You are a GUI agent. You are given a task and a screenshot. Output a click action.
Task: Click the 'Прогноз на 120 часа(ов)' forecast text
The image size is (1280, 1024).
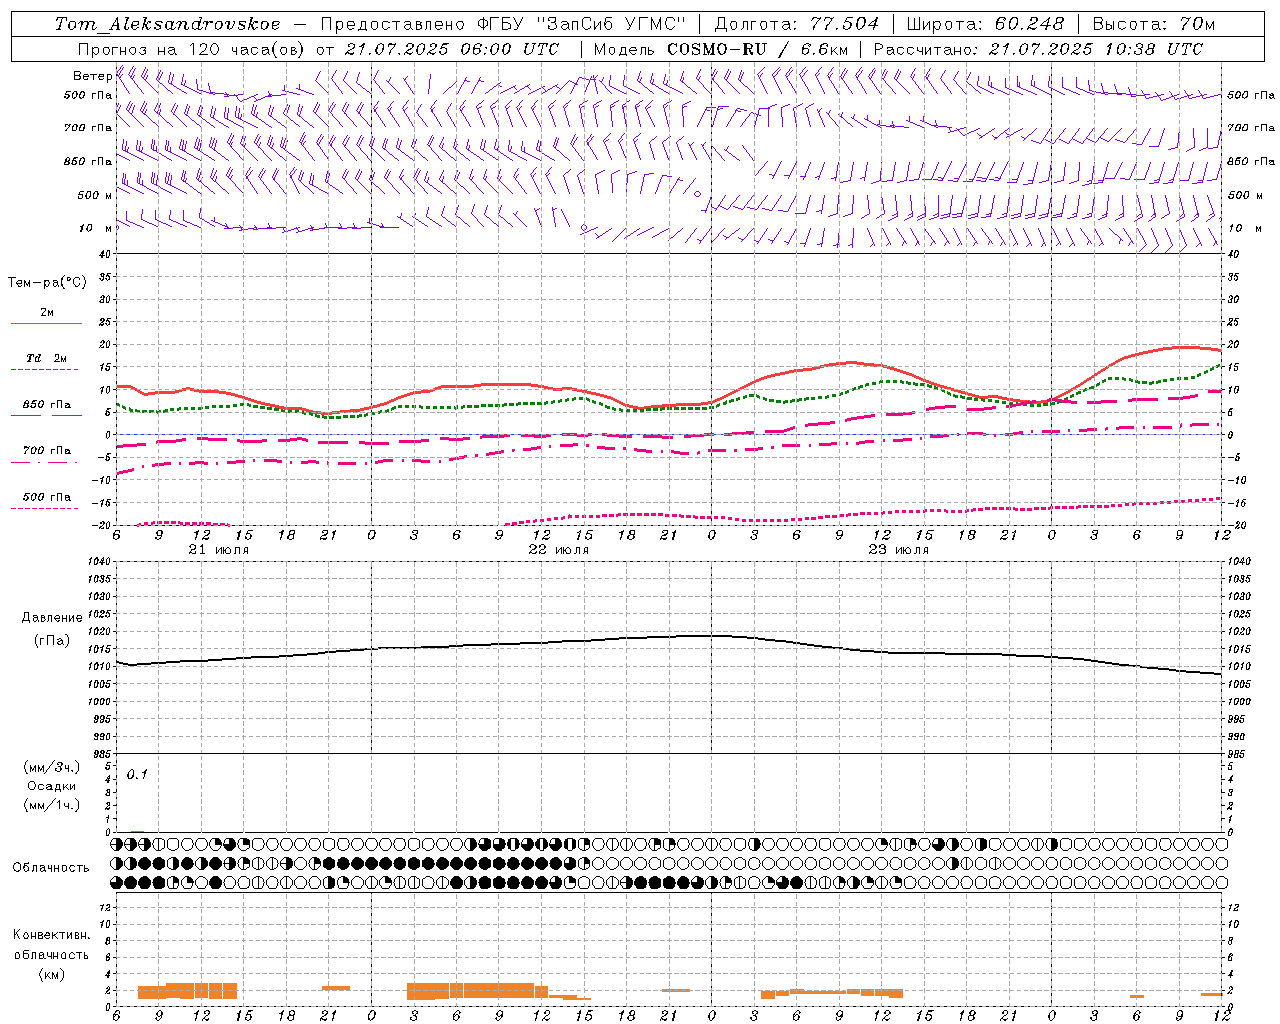(193, 49)
